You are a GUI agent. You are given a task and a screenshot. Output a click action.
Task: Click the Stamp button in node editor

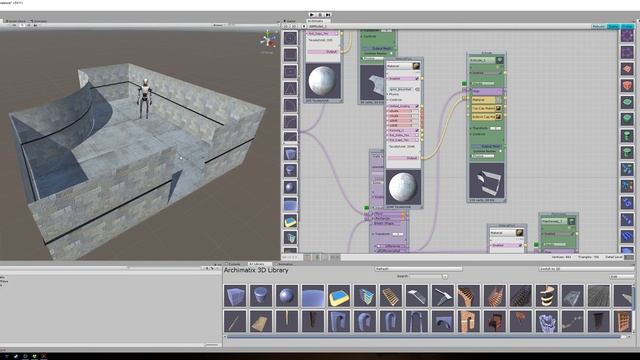(613, 26)
